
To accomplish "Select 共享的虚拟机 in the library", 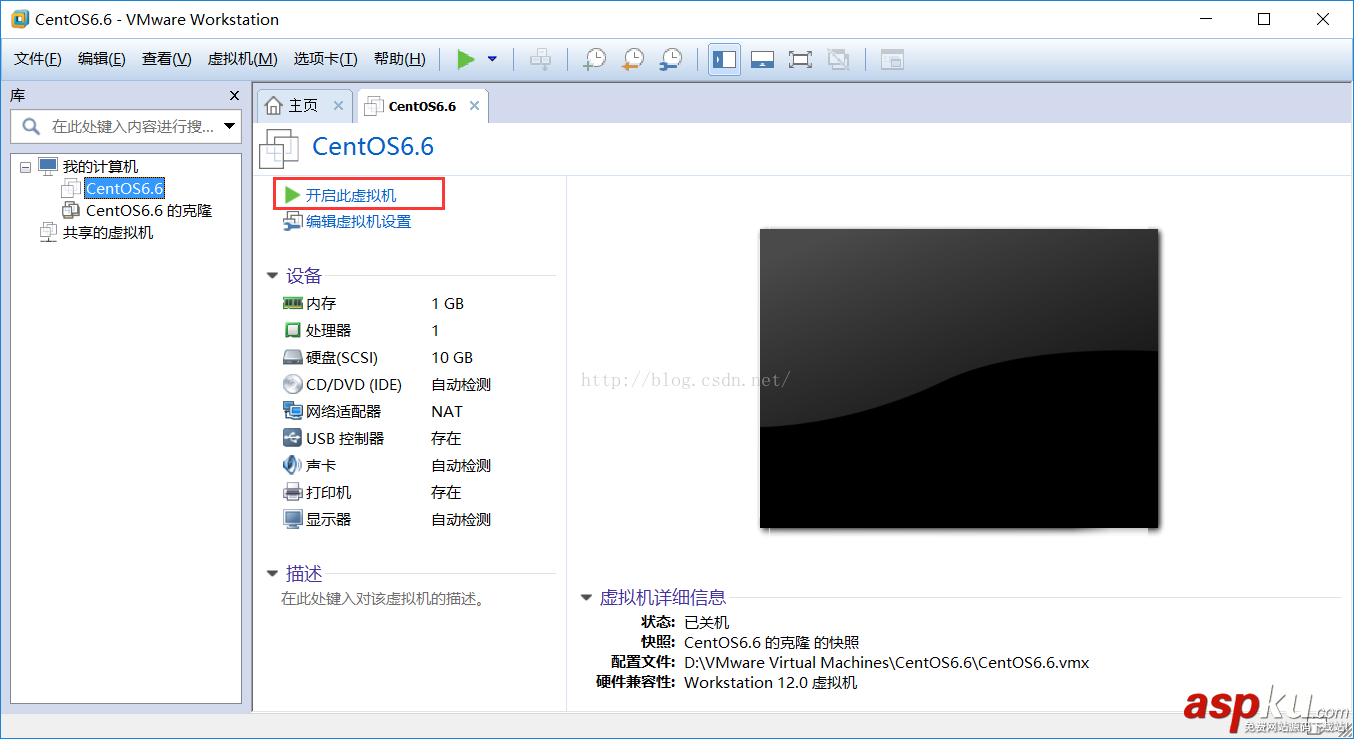I will tap(108, 233).
